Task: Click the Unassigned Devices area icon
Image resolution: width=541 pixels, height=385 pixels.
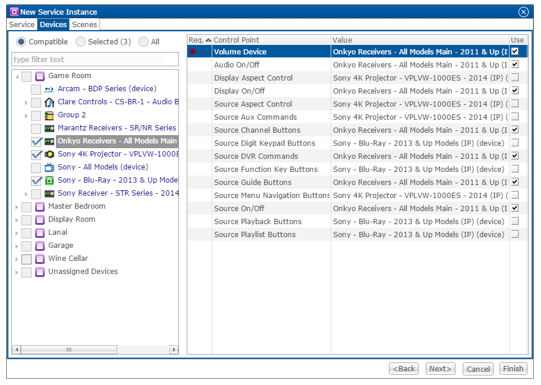Action: [40, 272]
